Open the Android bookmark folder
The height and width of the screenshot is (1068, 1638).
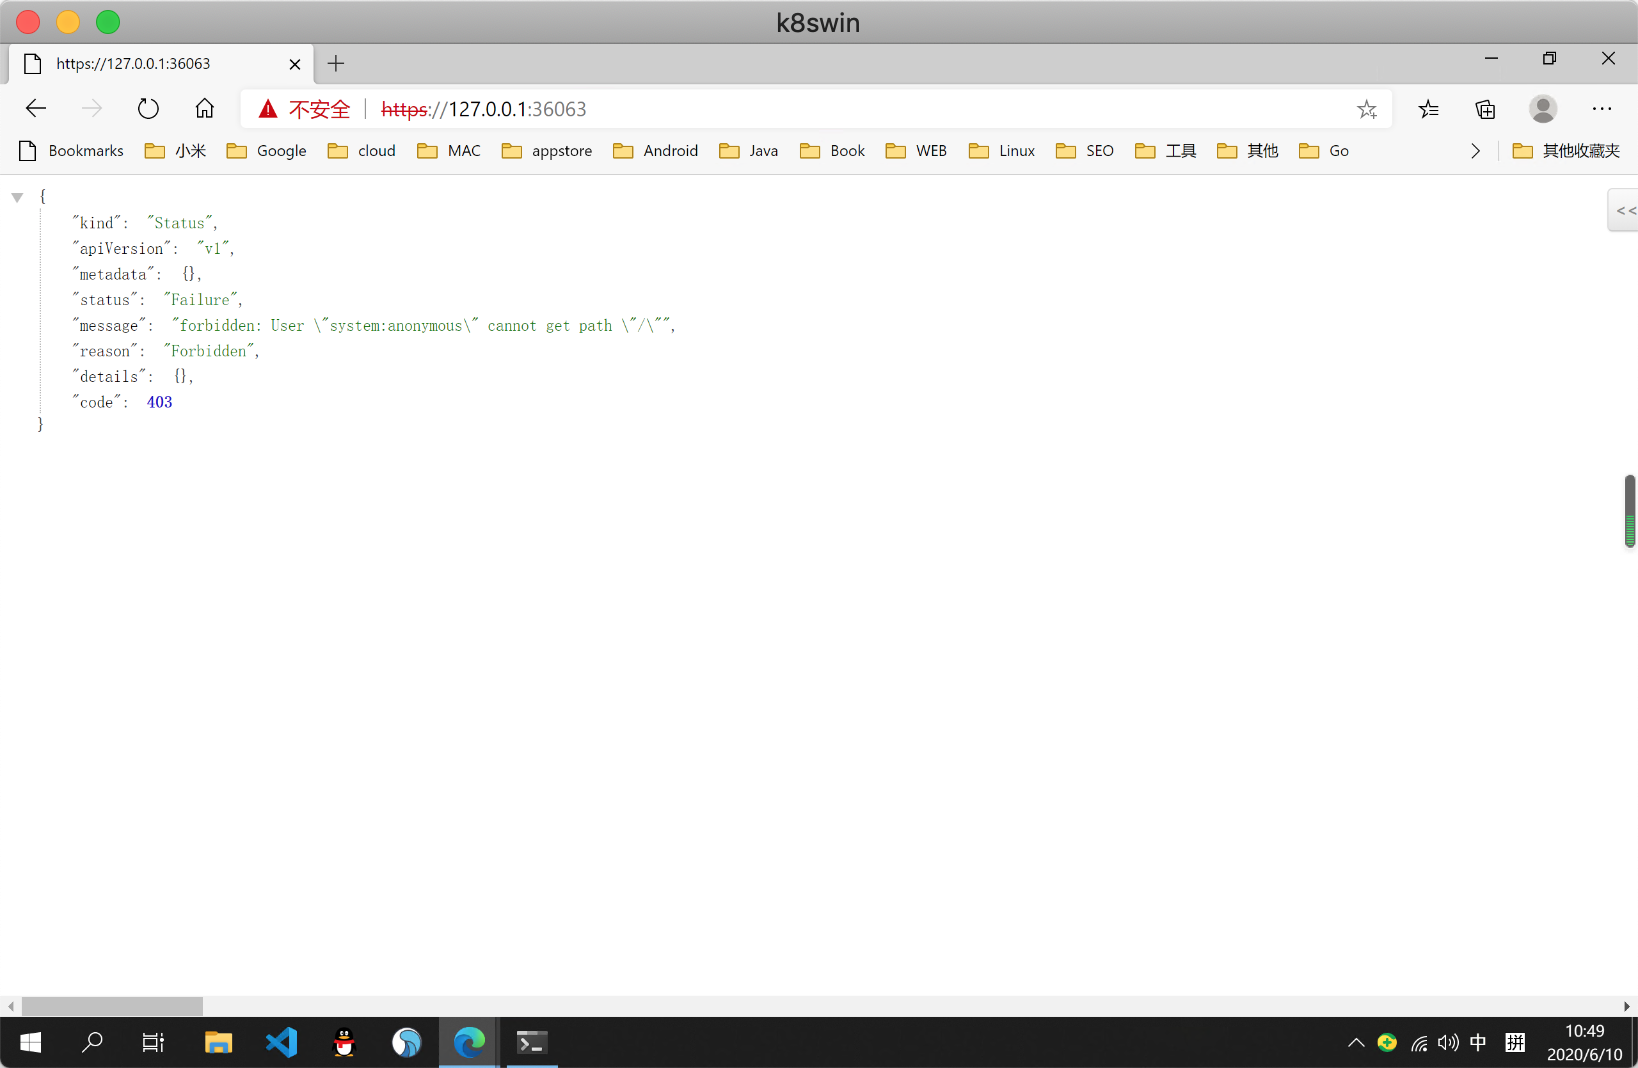point(656,151)
